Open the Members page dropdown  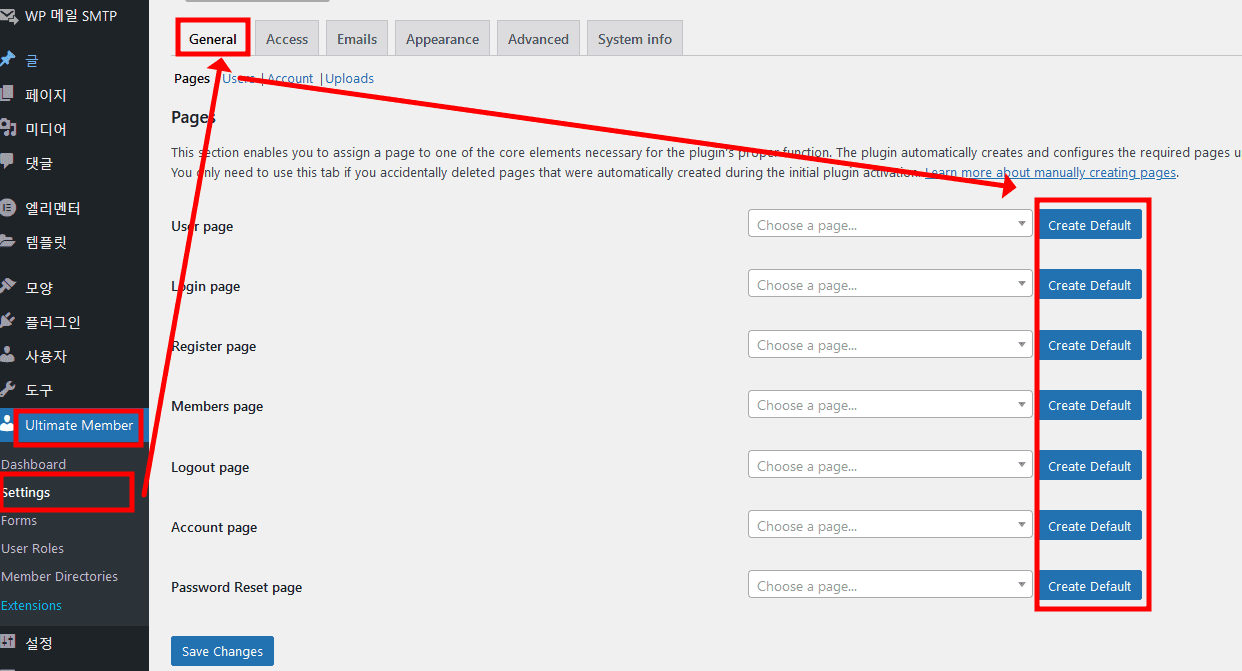(x=890, y=405)
